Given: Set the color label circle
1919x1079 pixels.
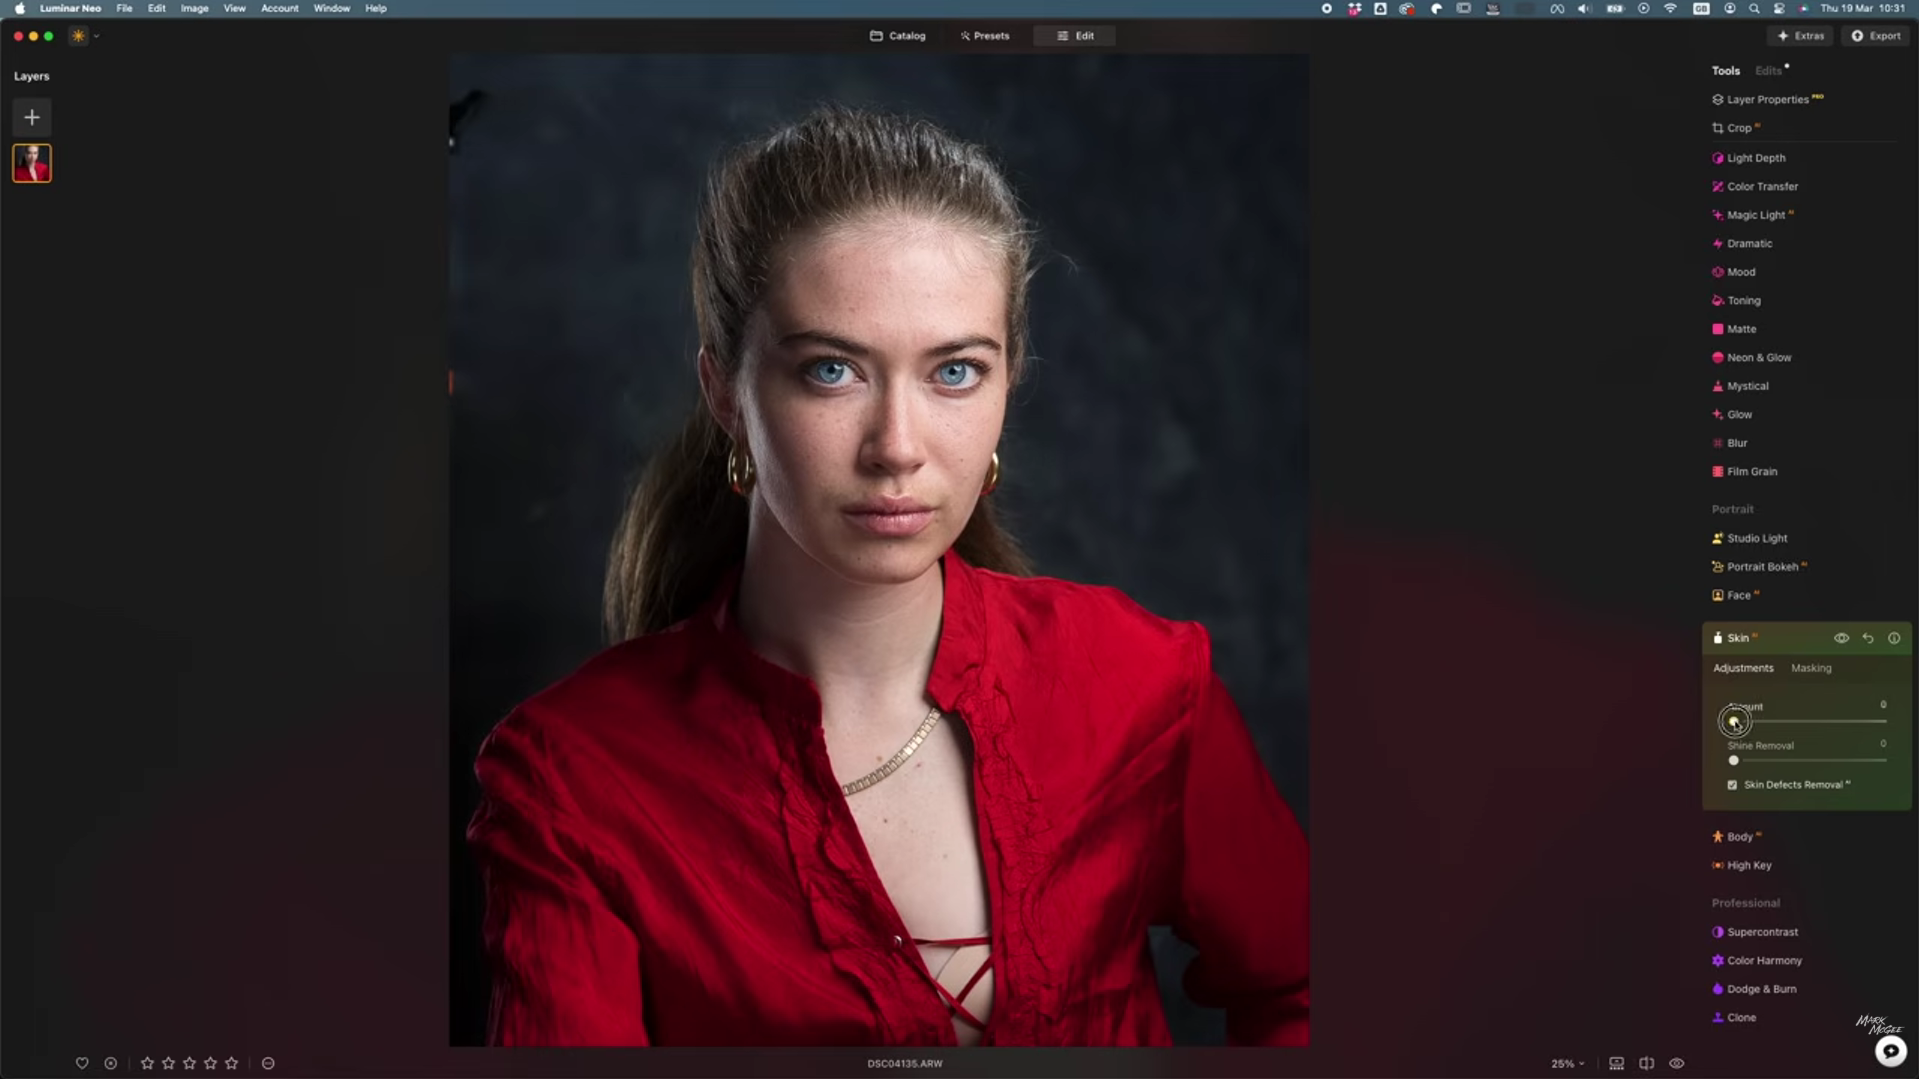Looking at the screenshot, I should point(268,1064).
